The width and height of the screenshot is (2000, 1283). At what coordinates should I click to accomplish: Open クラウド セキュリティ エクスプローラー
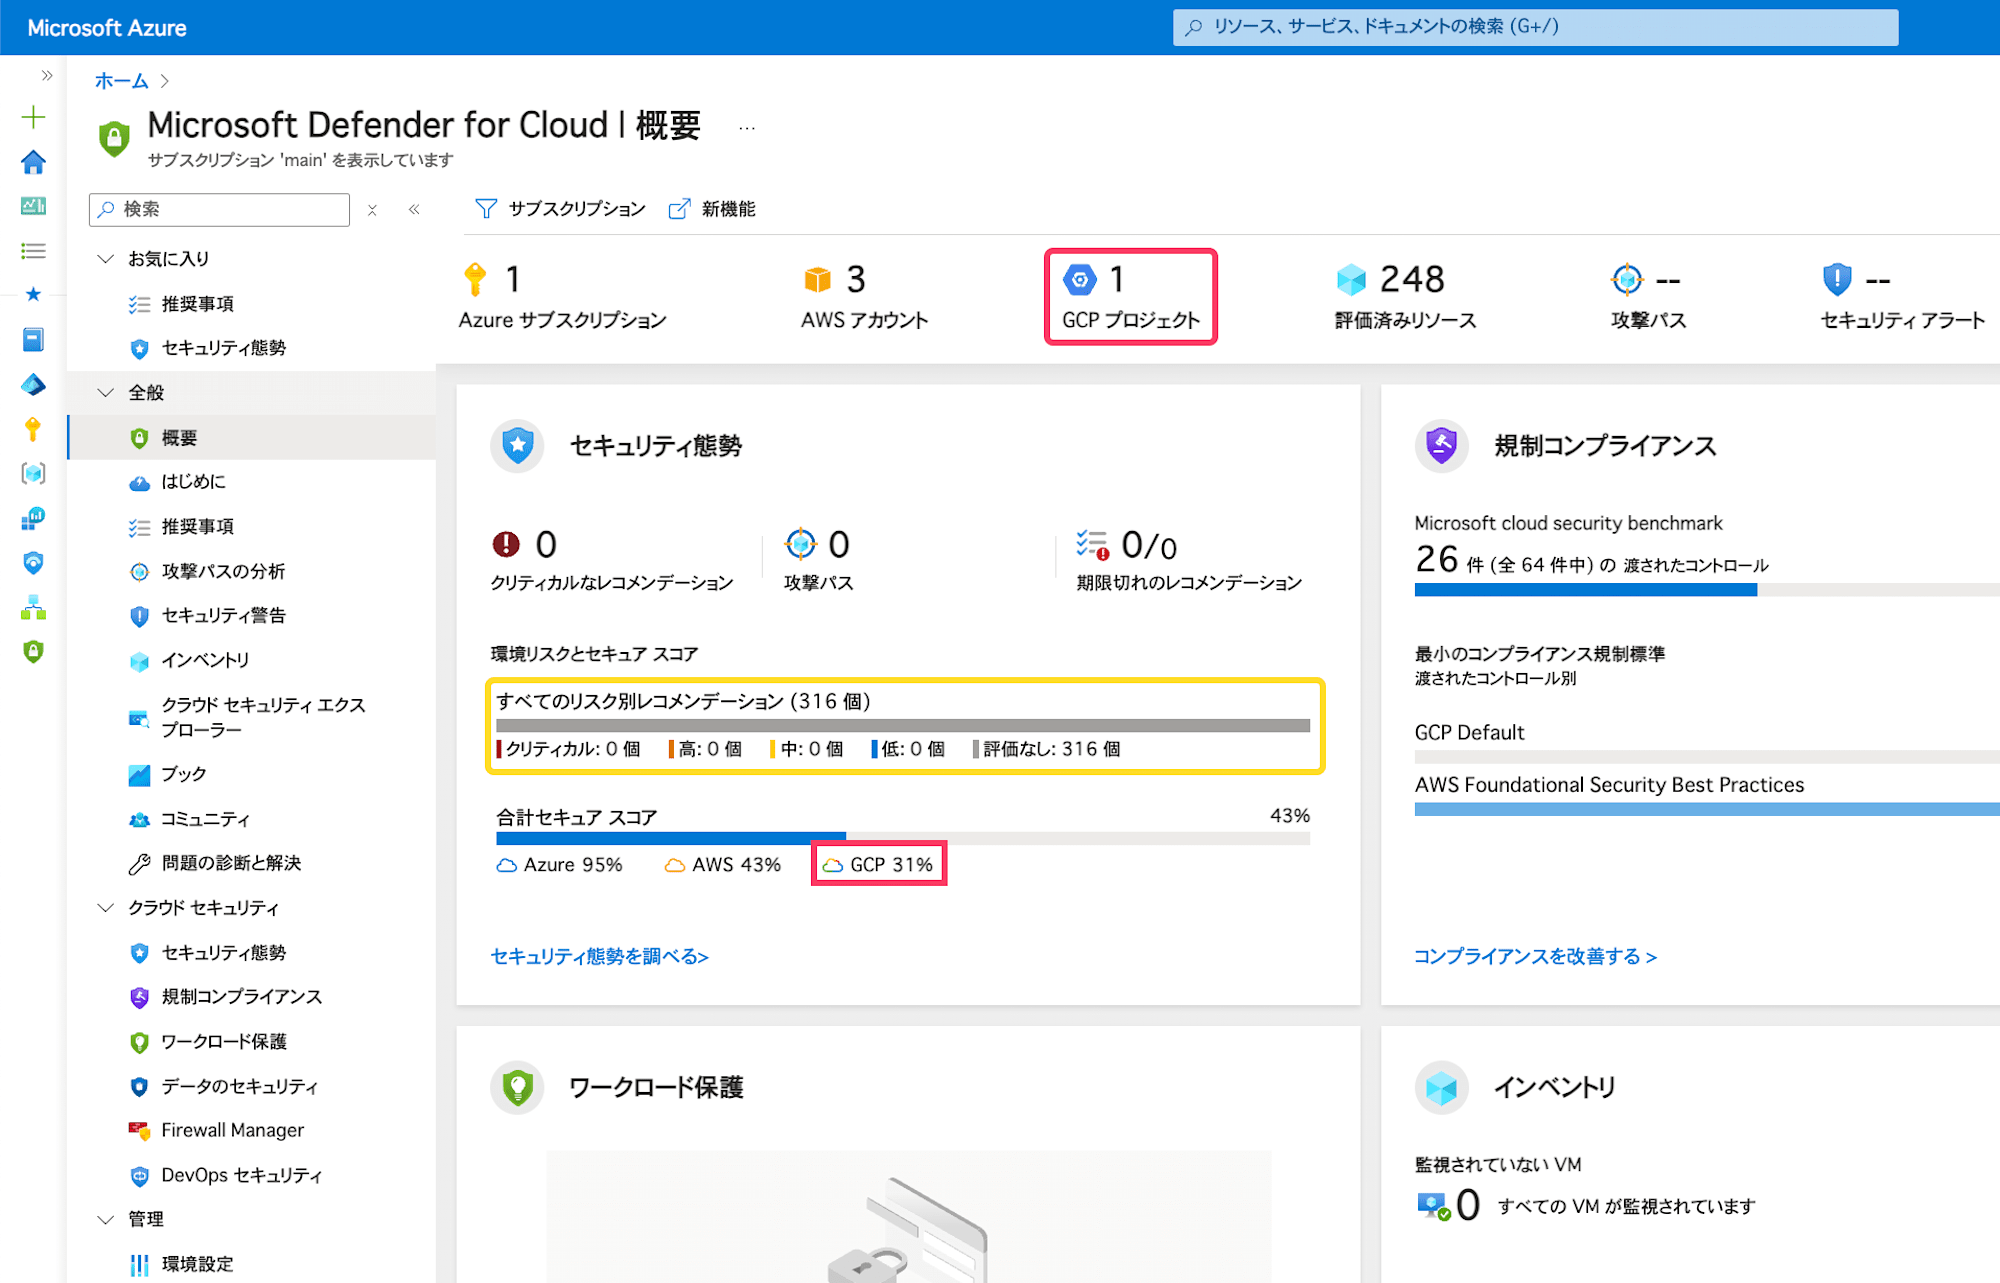point(263,717)
